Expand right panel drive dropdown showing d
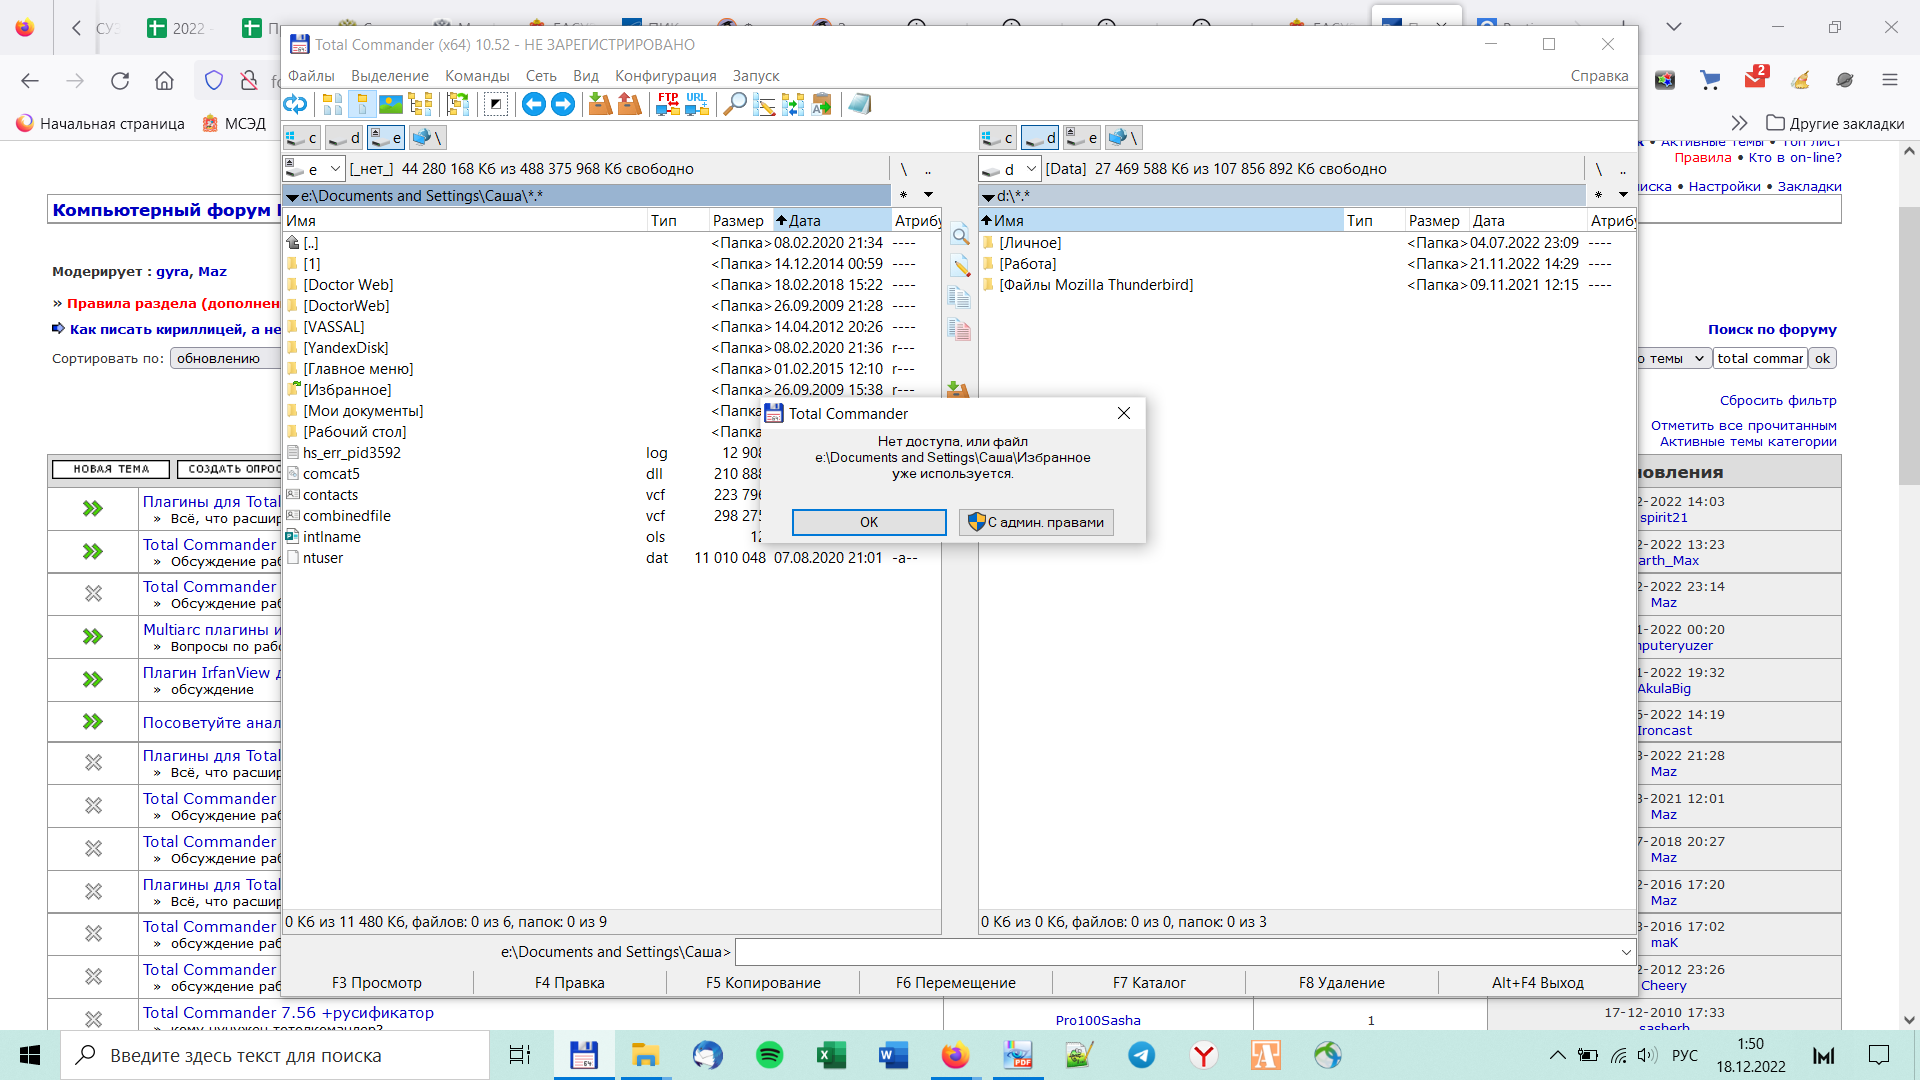The height and width of the screenshot is (1080, 1920). [x=1032, y=169]
